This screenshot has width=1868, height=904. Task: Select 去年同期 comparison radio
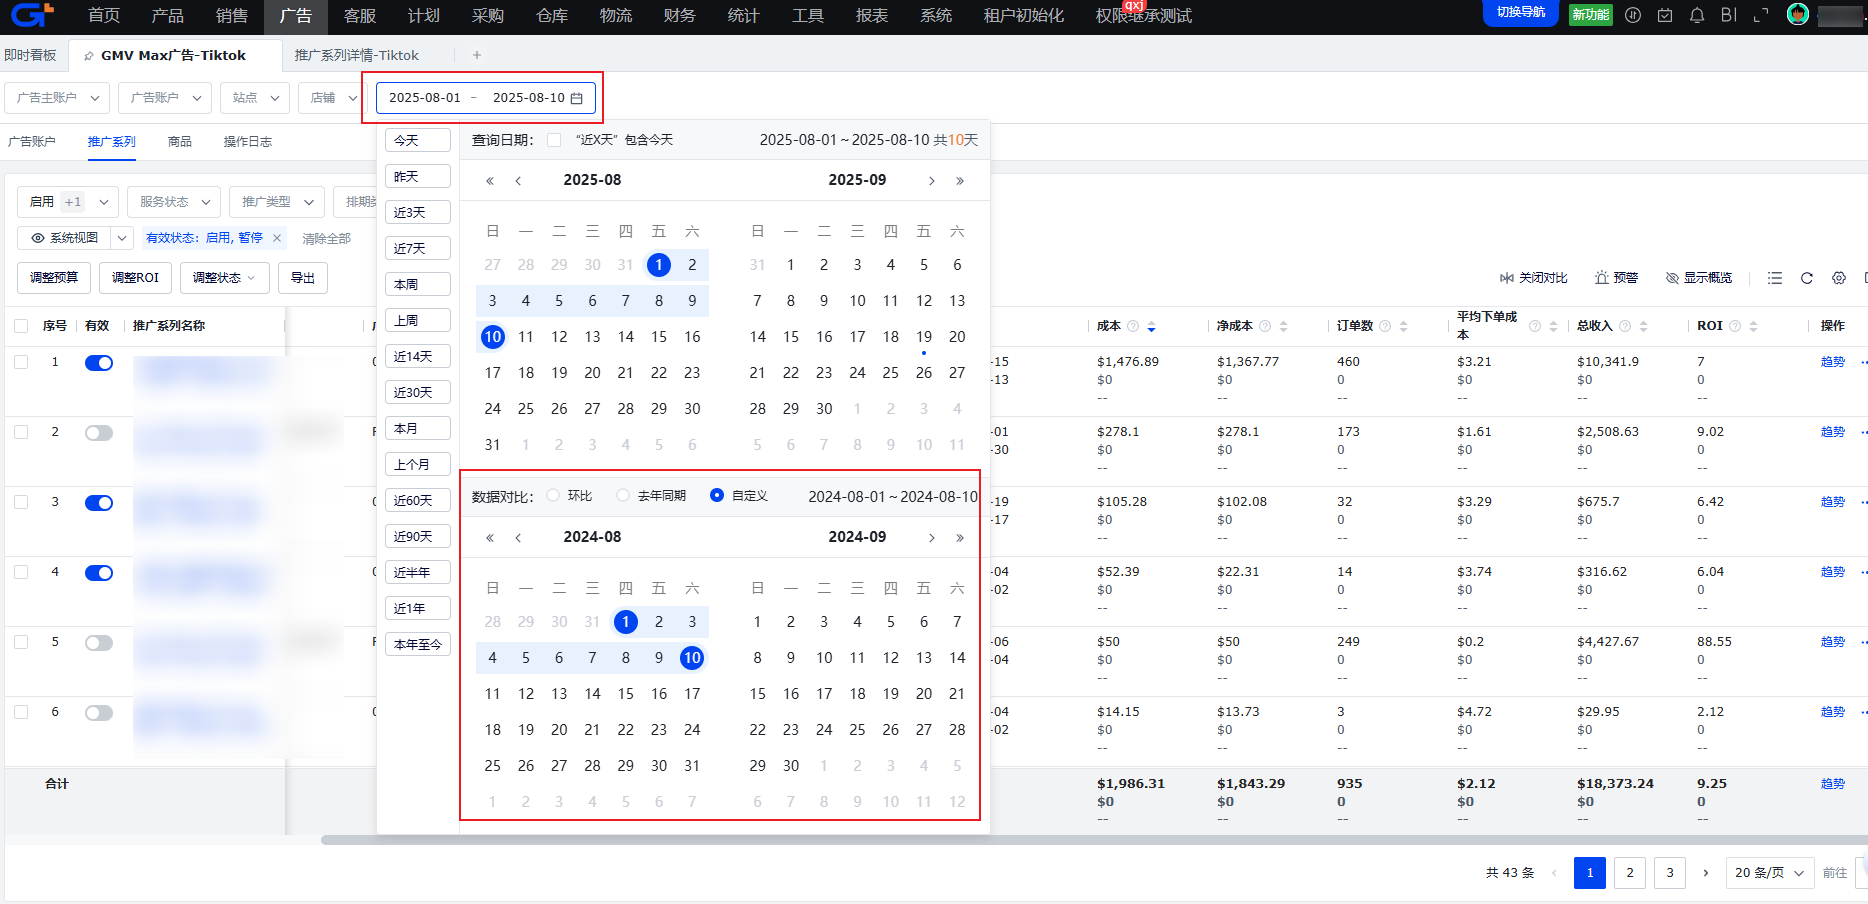(623, 496)
